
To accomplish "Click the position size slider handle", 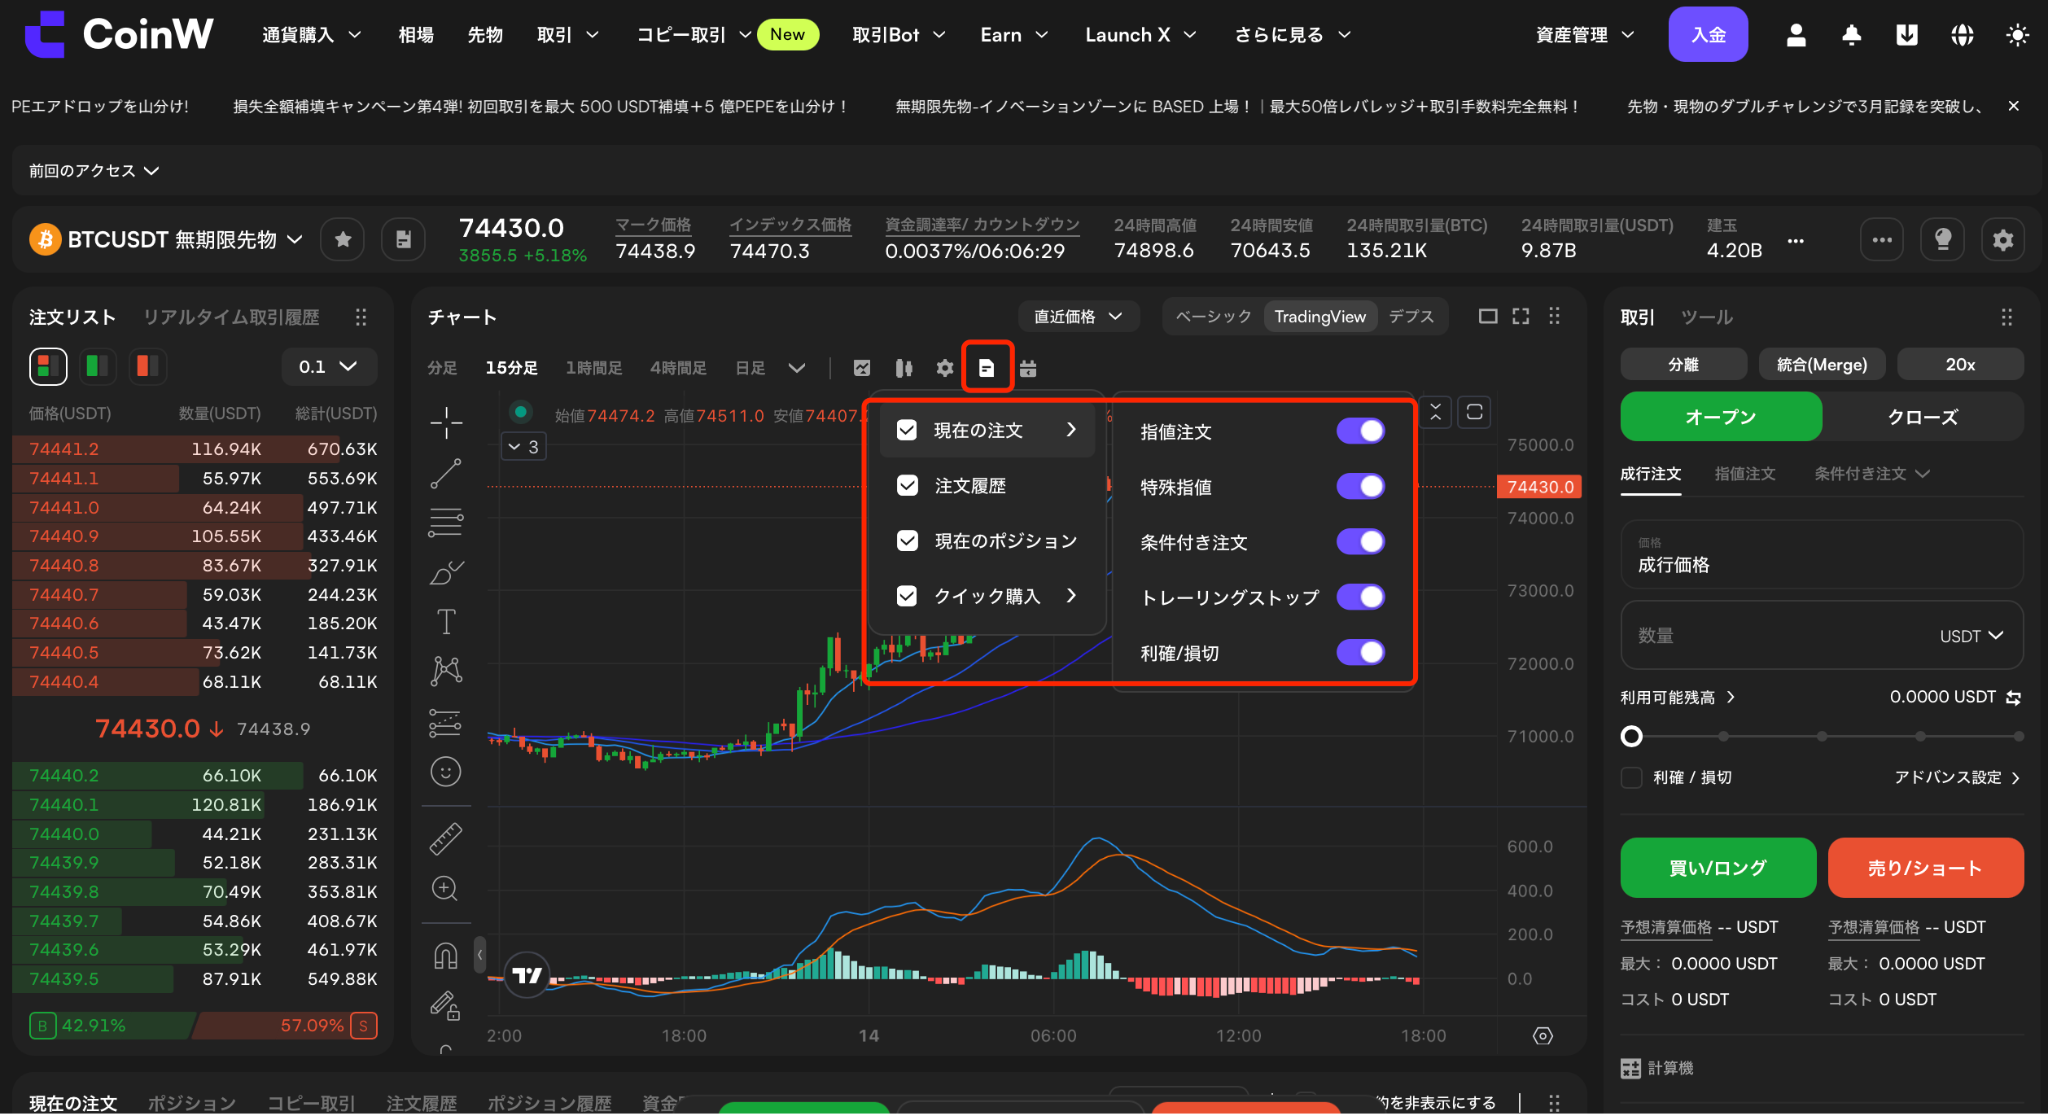I will click(x=1631, y=736).
